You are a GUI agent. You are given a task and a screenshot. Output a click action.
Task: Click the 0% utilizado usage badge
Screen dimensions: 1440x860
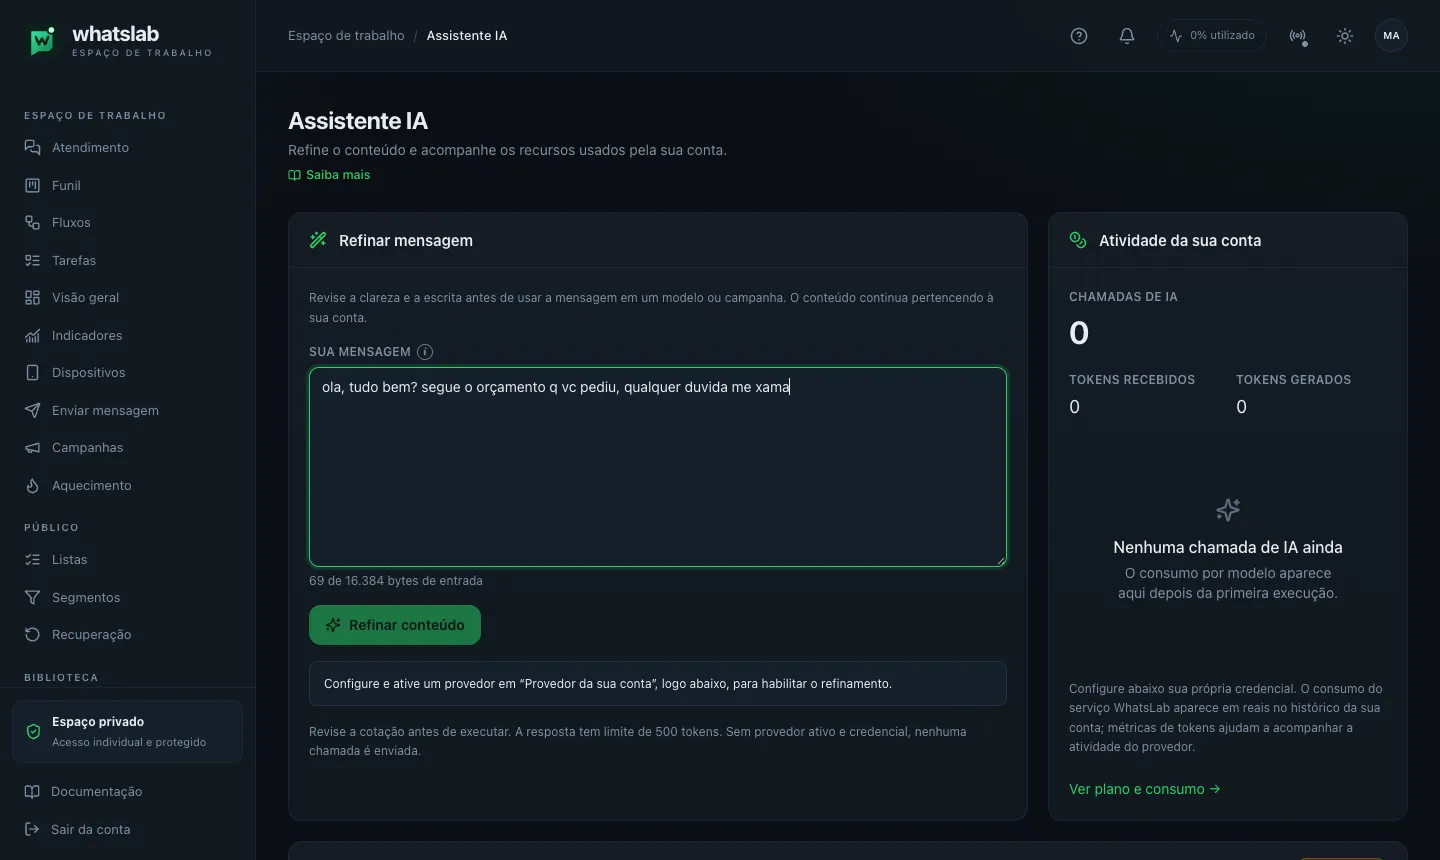[x=1212, y=36]
